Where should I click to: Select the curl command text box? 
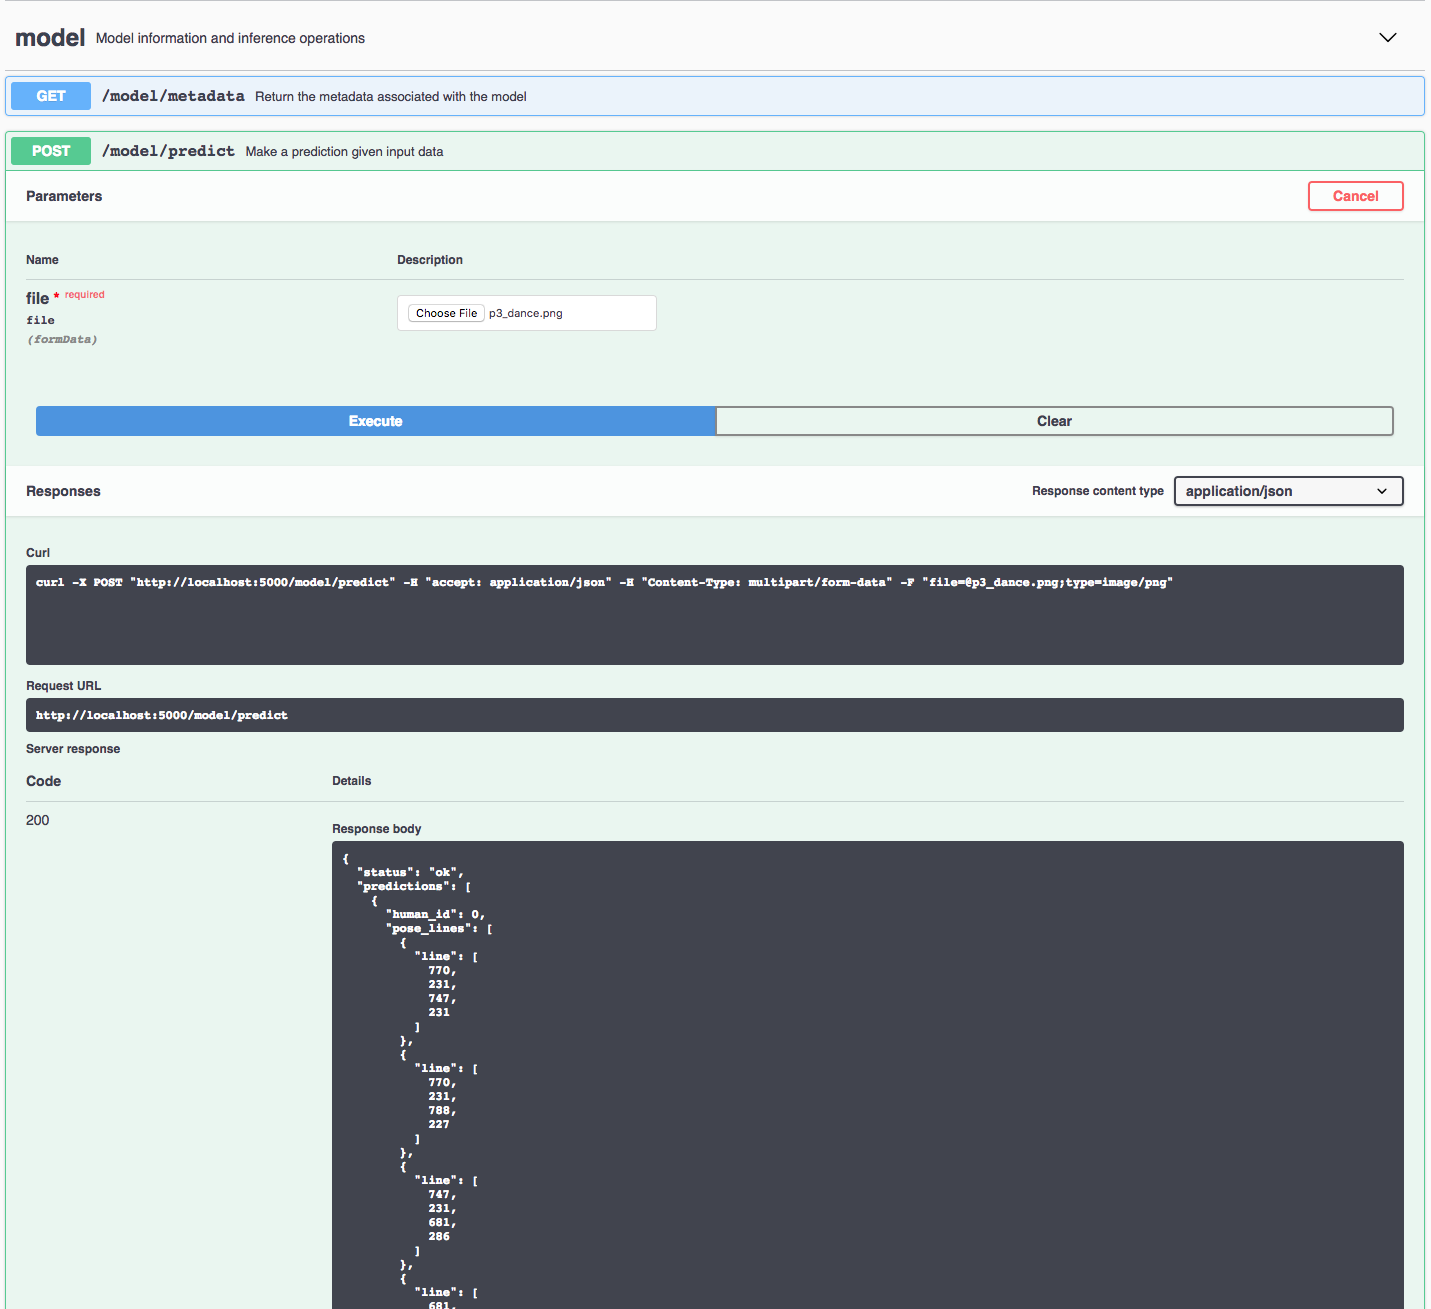click(715, 615)
